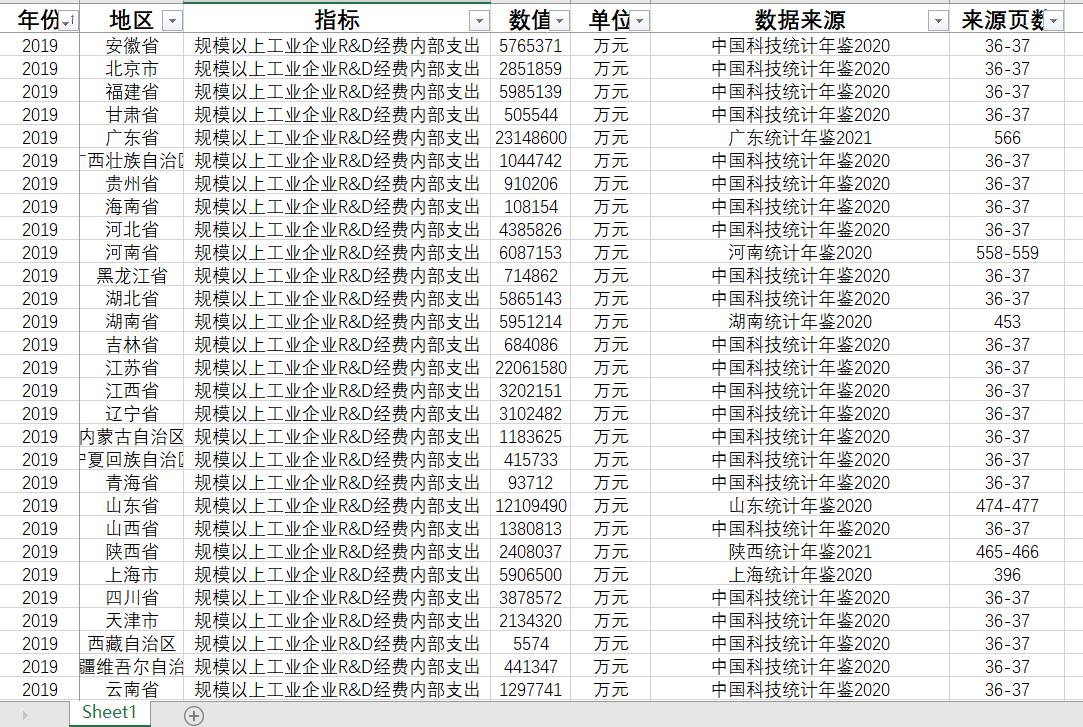Viewport: 1083px width, 727px height.
Task: Select the cell with region 河南省
Action: pos(132,253)
